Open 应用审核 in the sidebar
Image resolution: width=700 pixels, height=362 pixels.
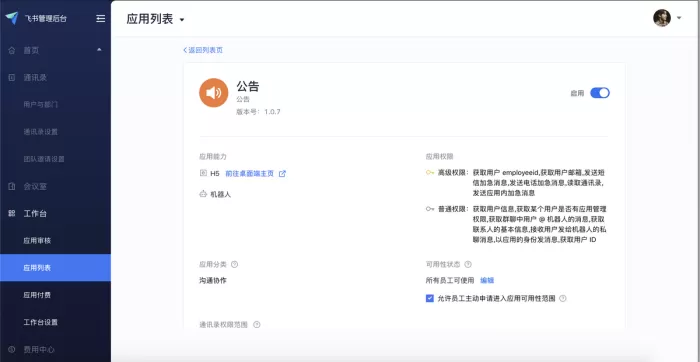[37, 241]
